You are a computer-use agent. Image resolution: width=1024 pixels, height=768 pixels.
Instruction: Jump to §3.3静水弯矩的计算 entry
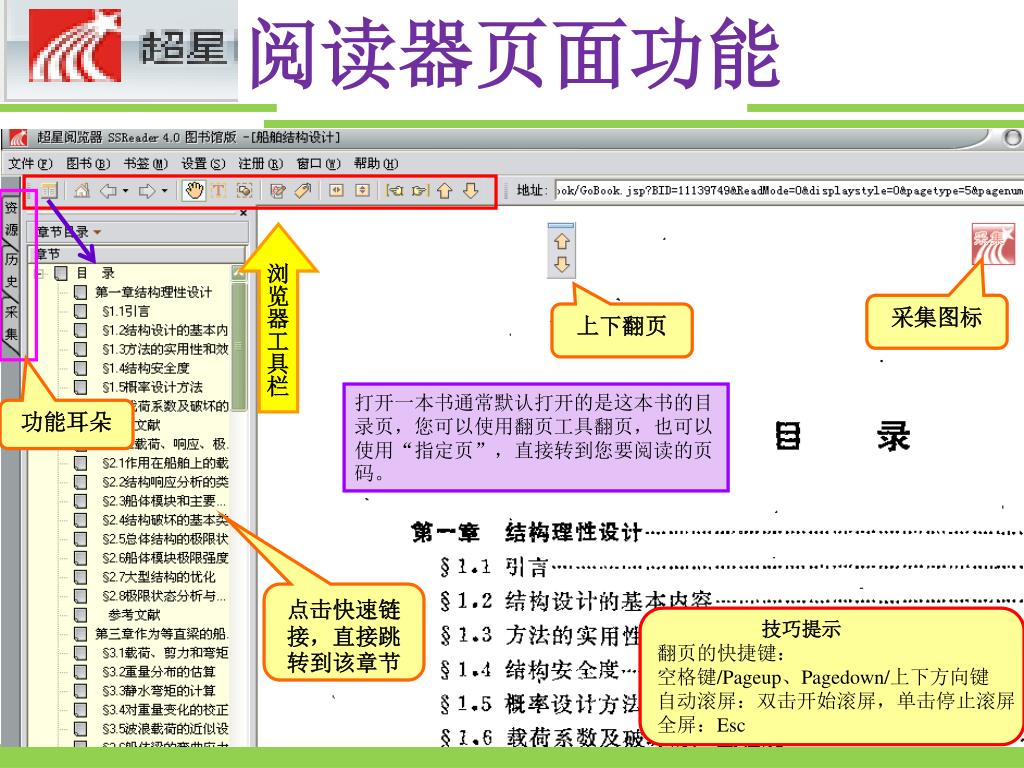point(158,690)
